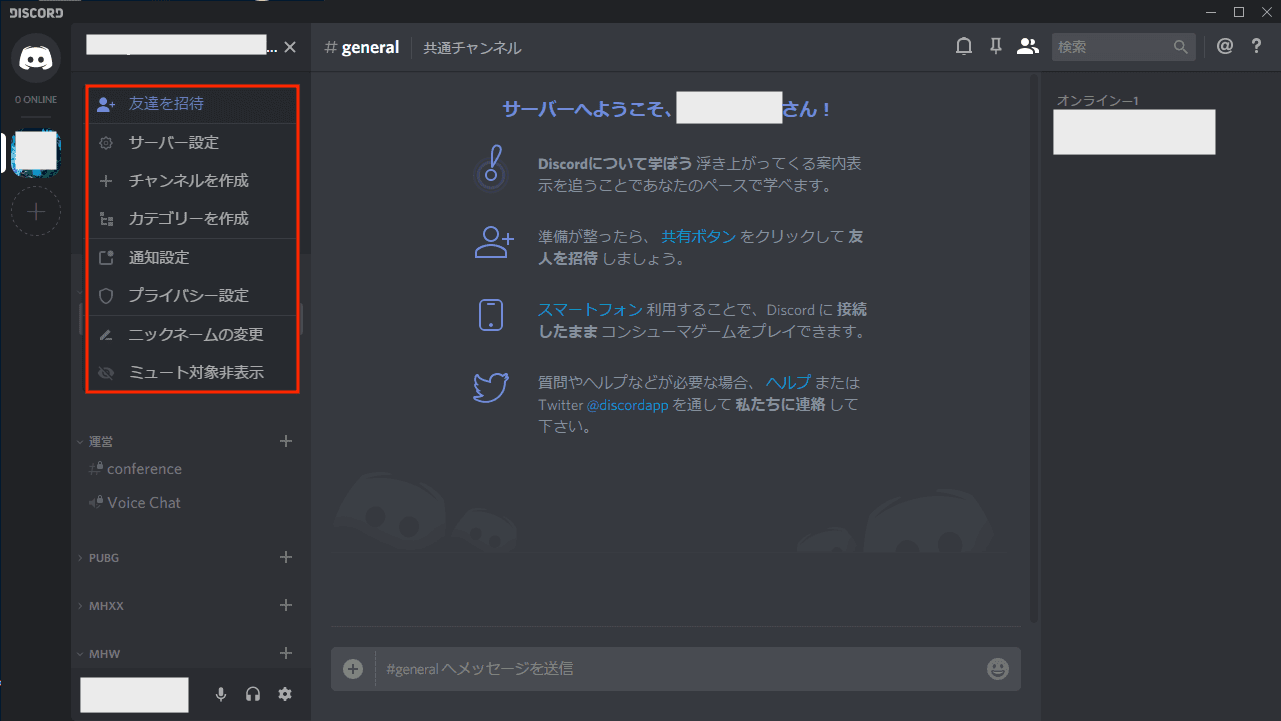Open the ヘルプ link in welcome text
Image resolution: width=1281 pixels, height=721 pixels.
click(788, 382)
